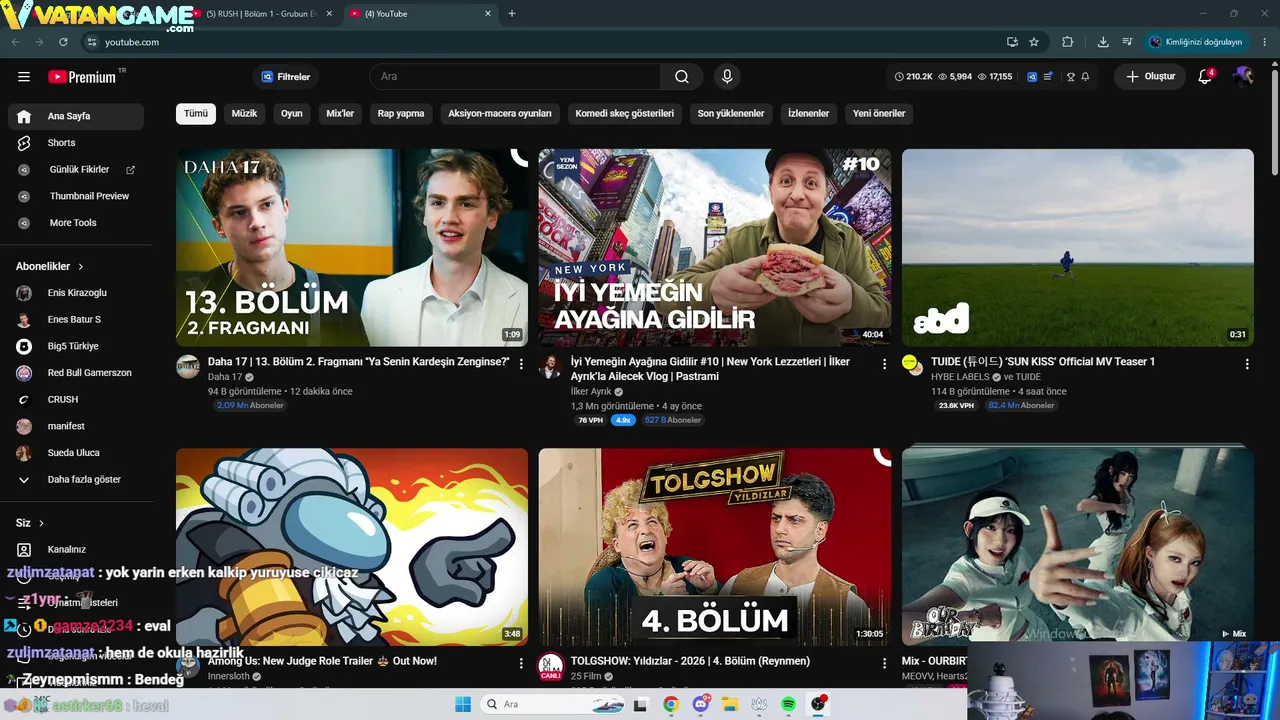Select the Tümü filter chip

pyautogui.click(x=196, y=114)
